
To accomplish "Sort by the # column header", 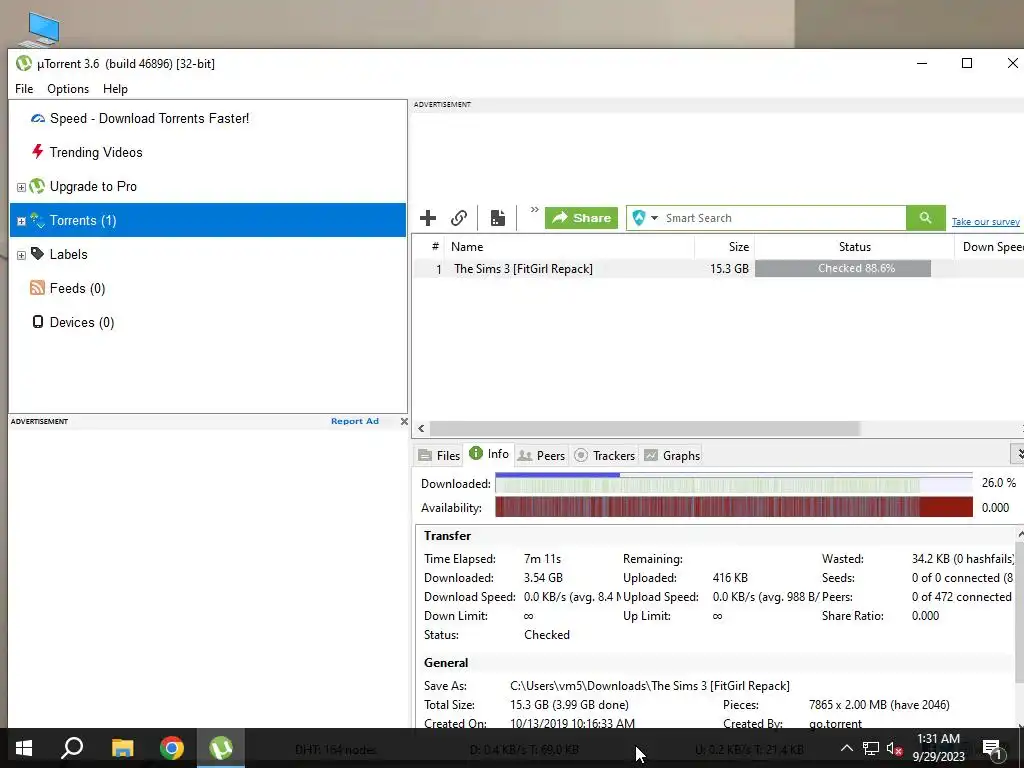I will 435,247.
